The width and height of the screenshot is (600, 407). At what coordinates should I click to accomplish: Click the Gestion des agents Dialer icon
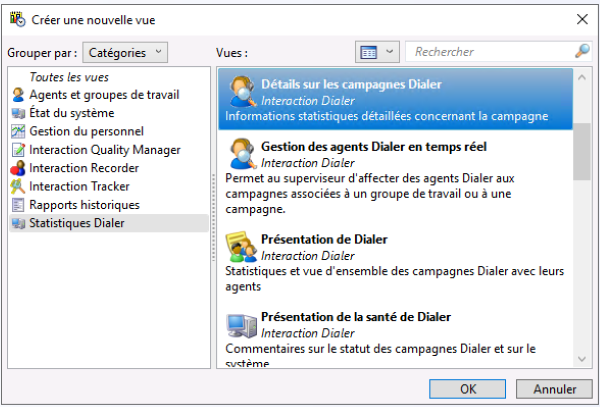[243, 154]
